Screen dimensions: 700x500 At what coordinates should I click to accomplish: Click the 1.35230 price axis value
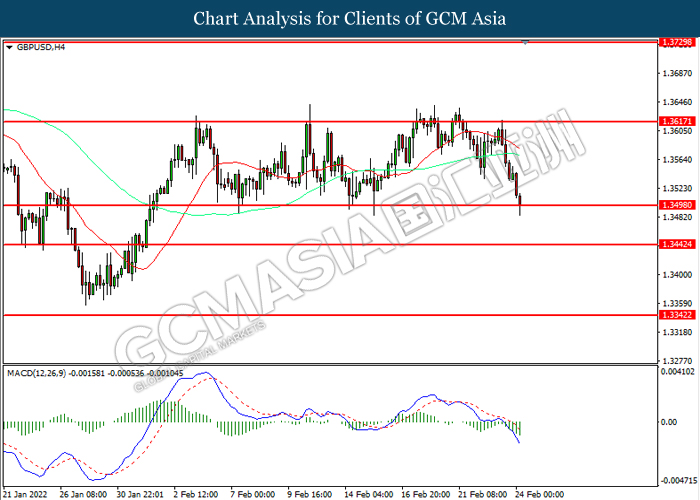[677, 188]
